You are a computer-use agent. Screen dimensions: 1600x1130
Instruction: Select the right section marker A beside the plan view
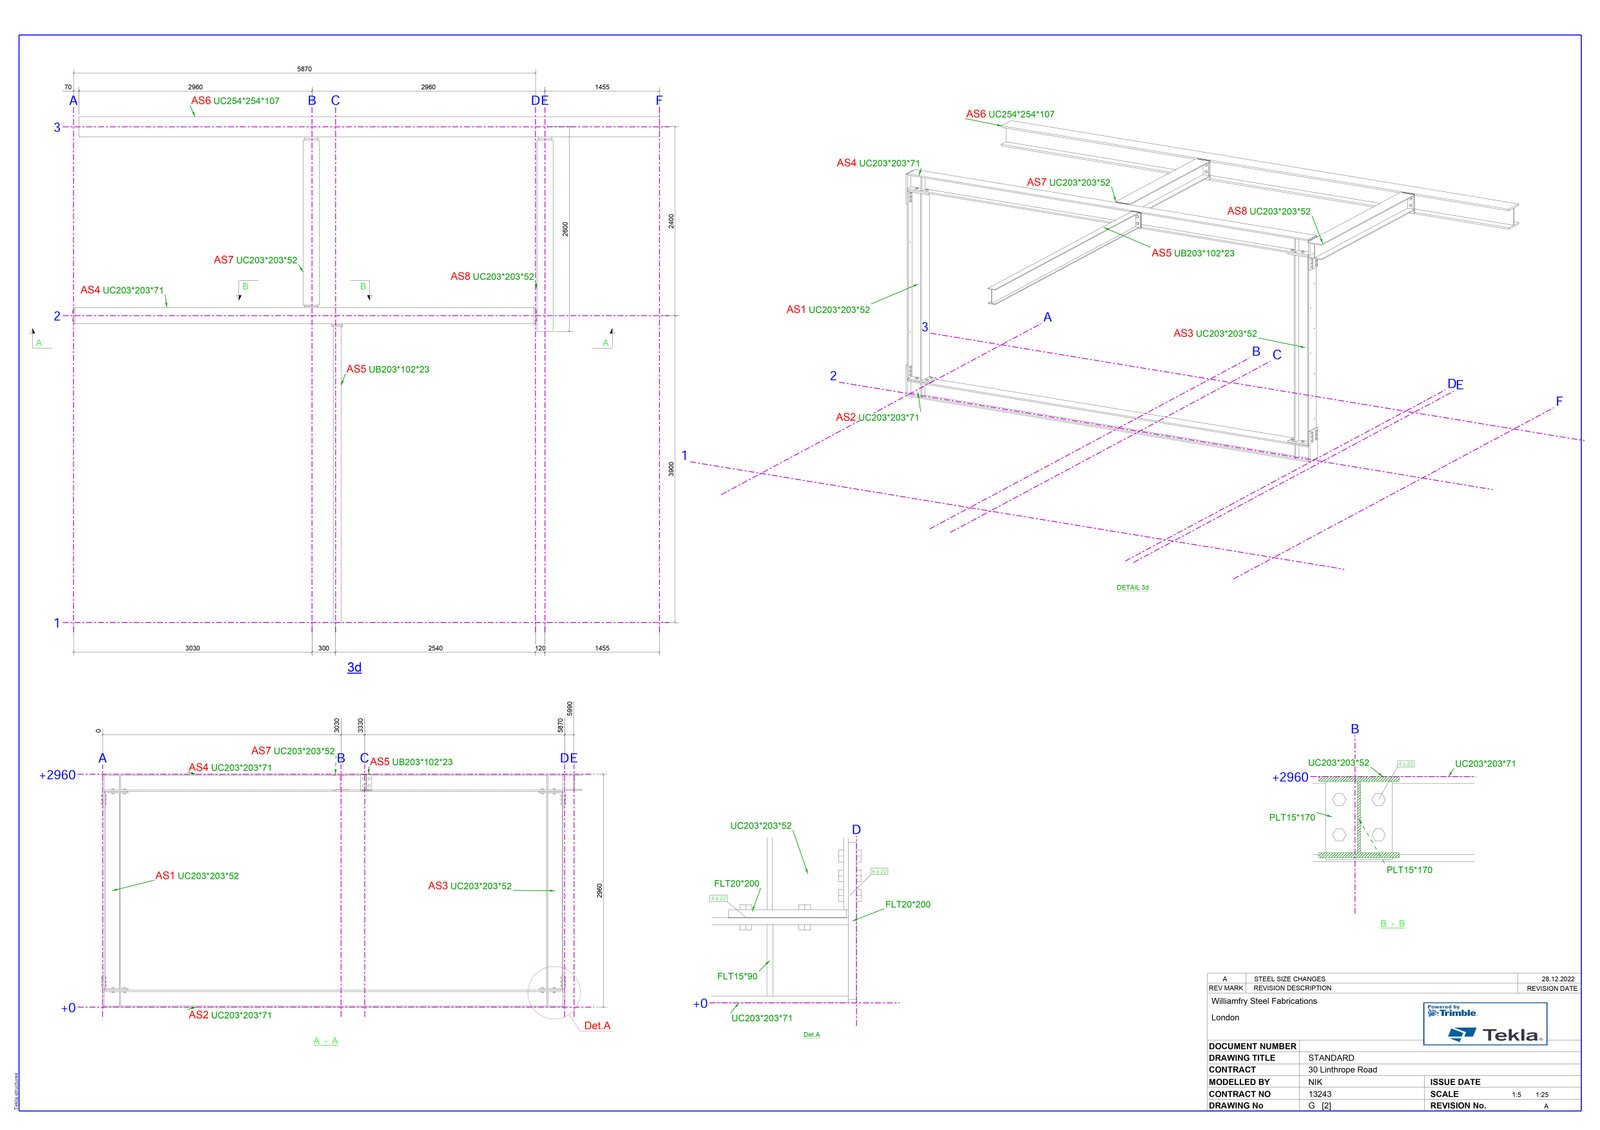[x=605, y=343]
